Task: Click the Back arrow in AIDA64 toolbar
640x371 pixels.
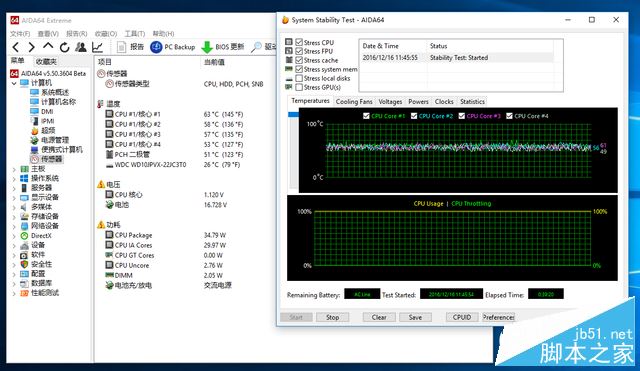Action: click(16, 47)
